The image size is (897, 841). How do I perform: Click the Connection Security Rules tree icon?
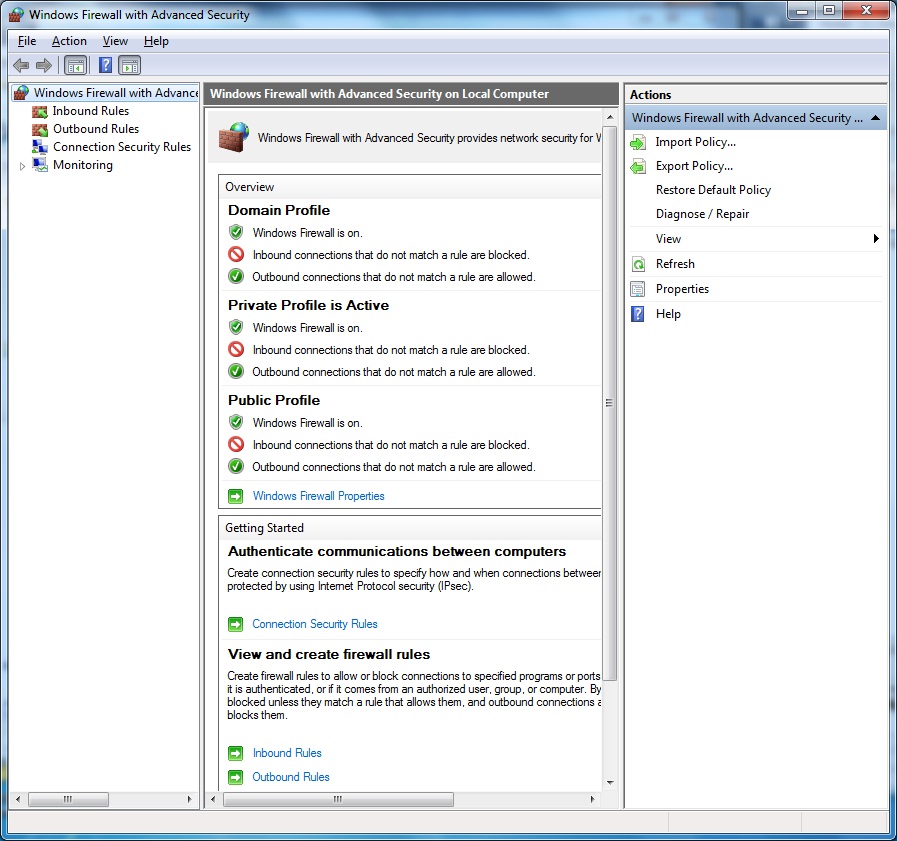coord(40,147)
